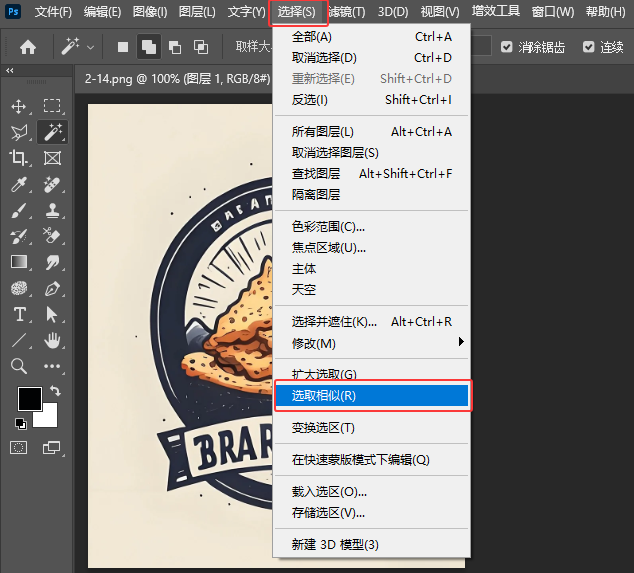Choose Intersect with Selection mode
Viewport: 634px width, 573px height.
tap(201, 47)
